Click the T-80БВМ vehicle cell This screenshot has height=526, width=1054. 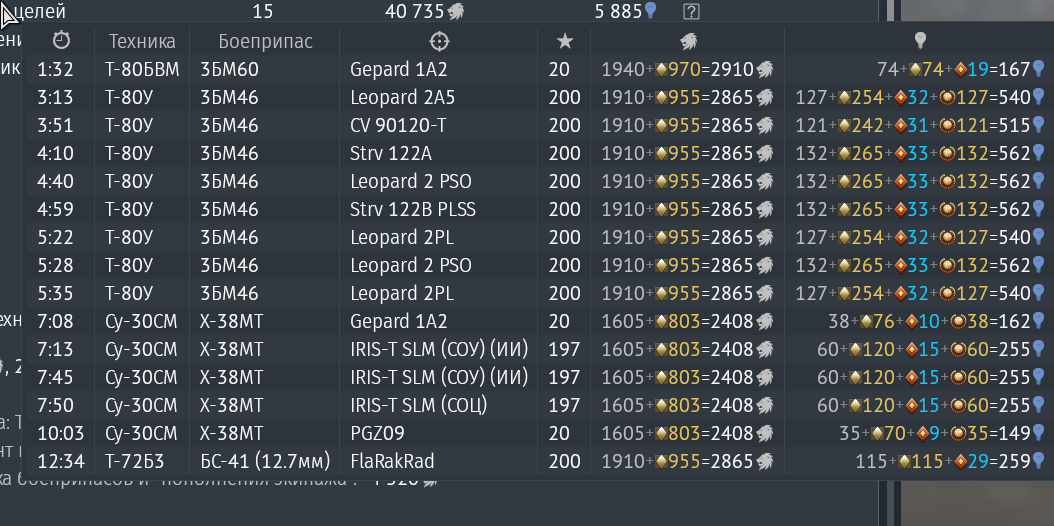tap(142, 69)
